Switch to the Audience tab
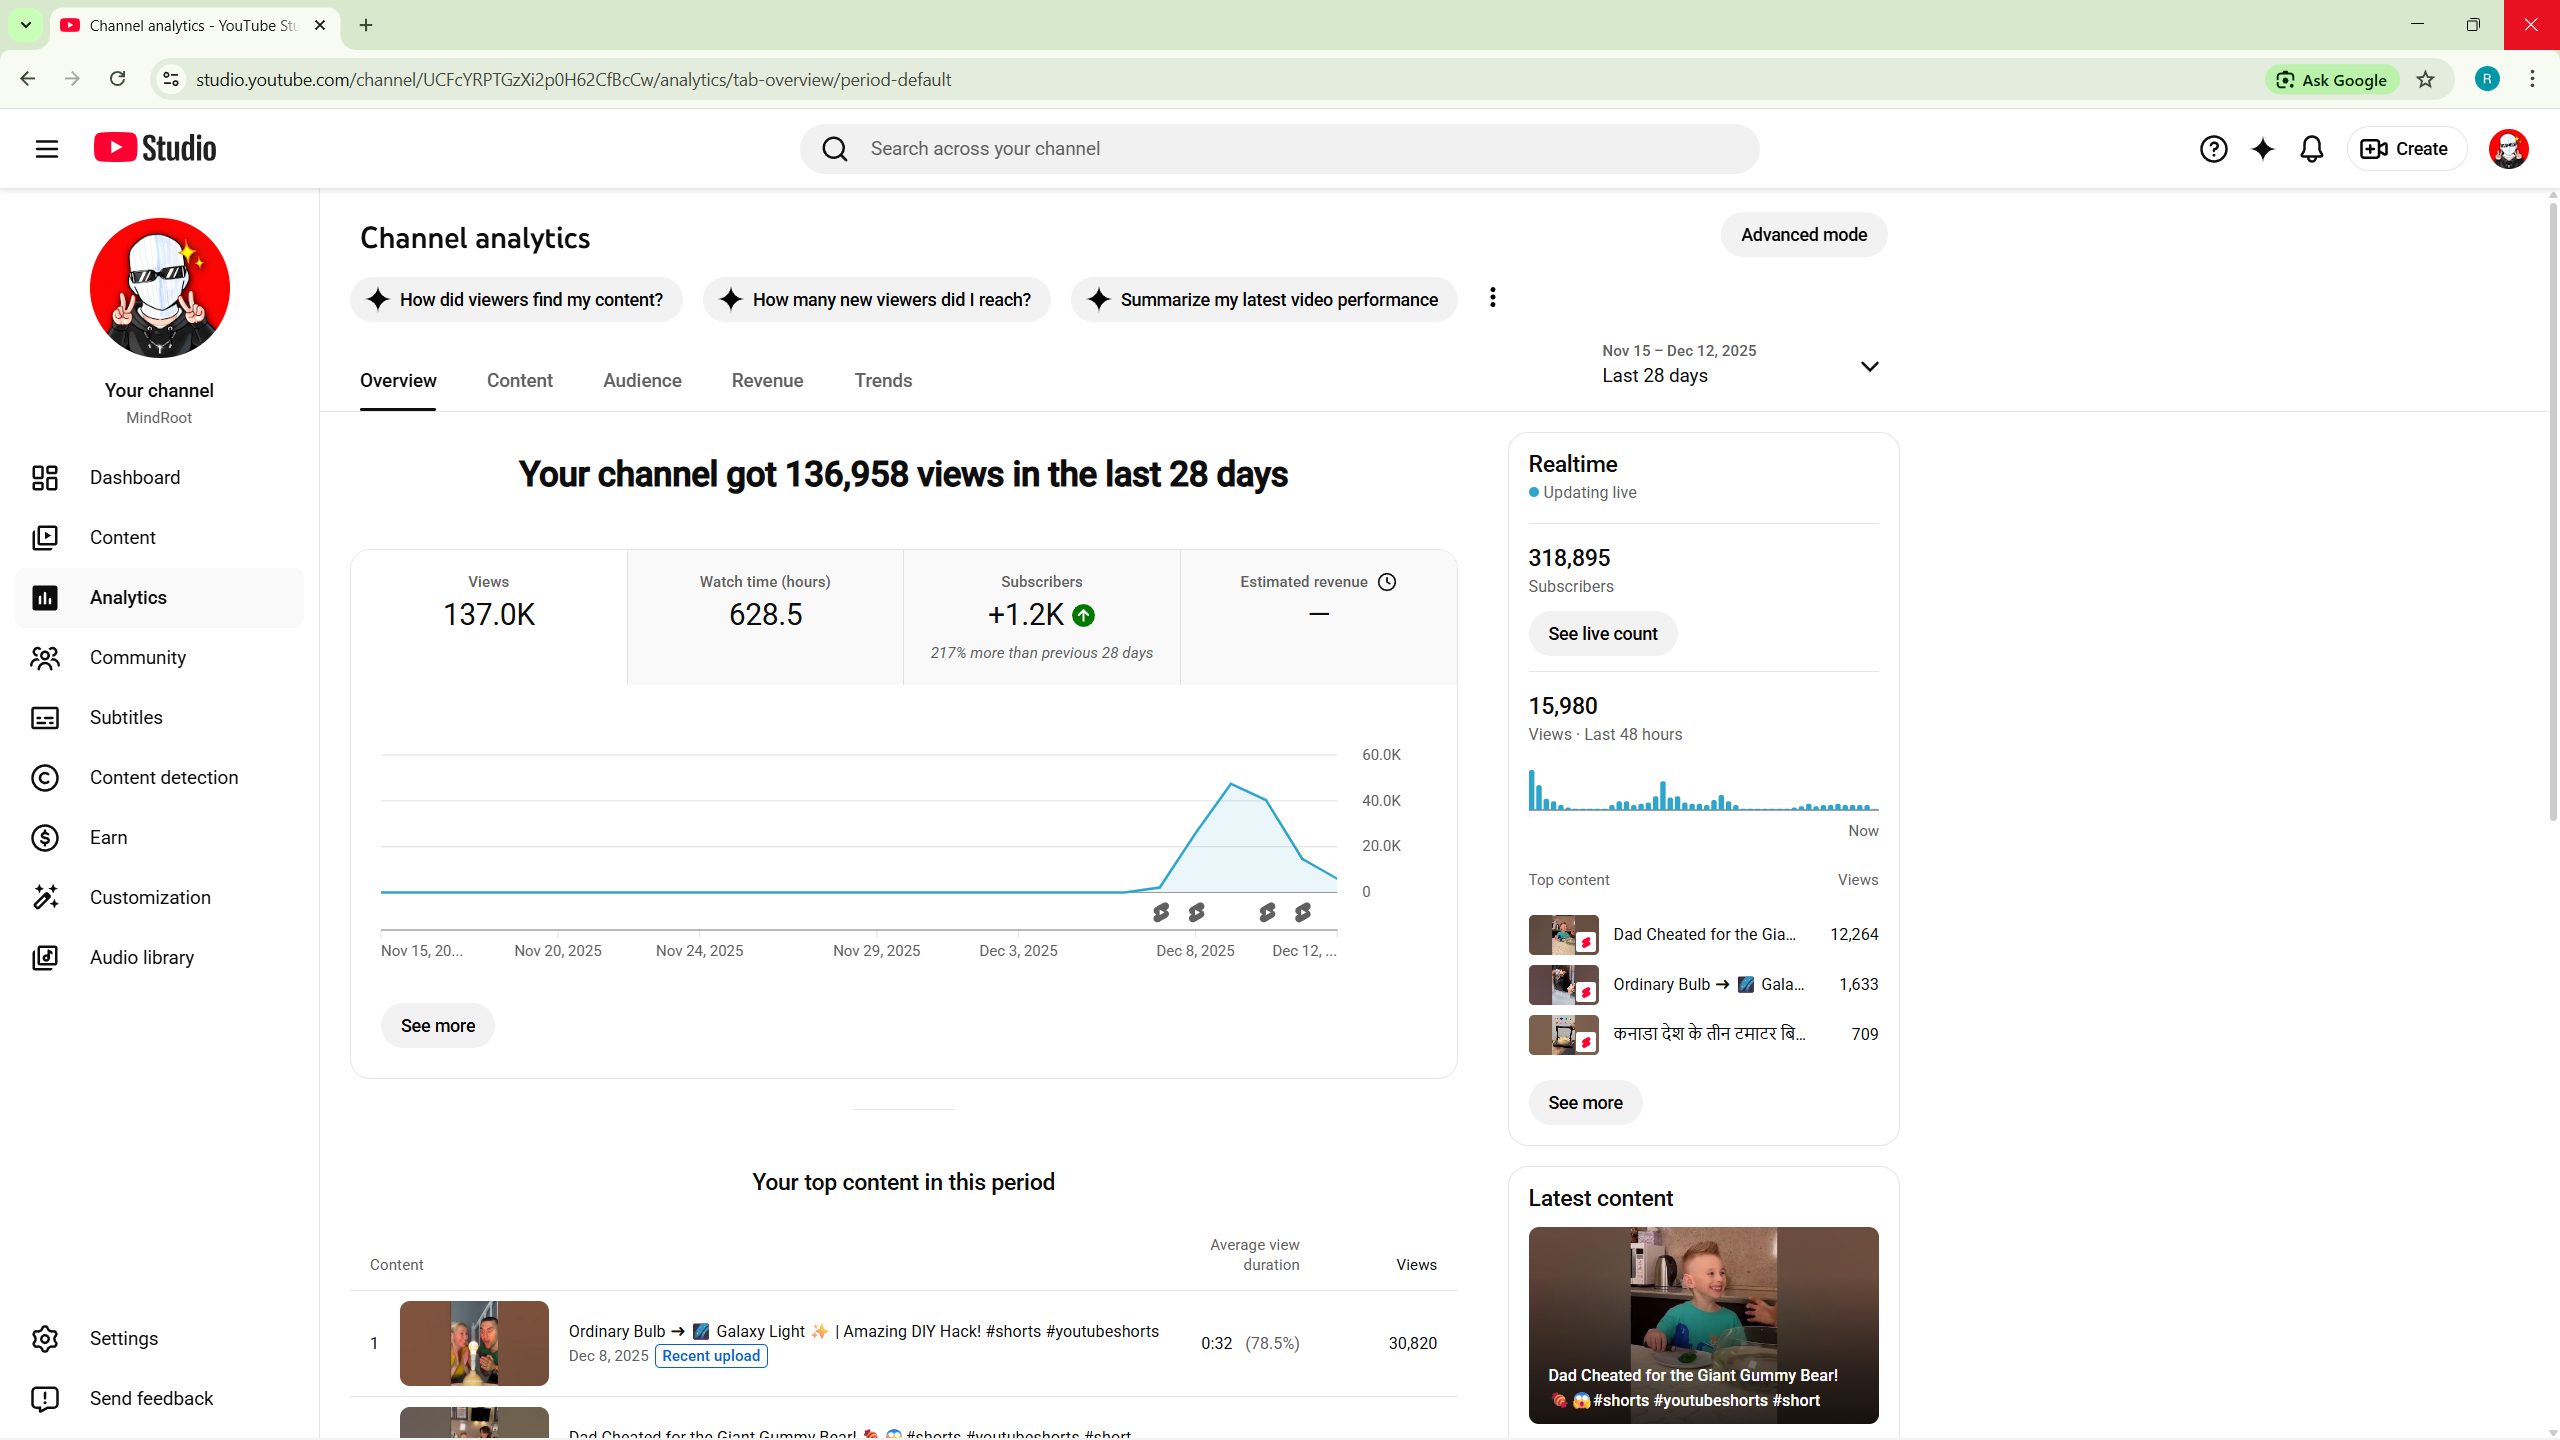This screenshot has width=2560, height=1440. 642,381
